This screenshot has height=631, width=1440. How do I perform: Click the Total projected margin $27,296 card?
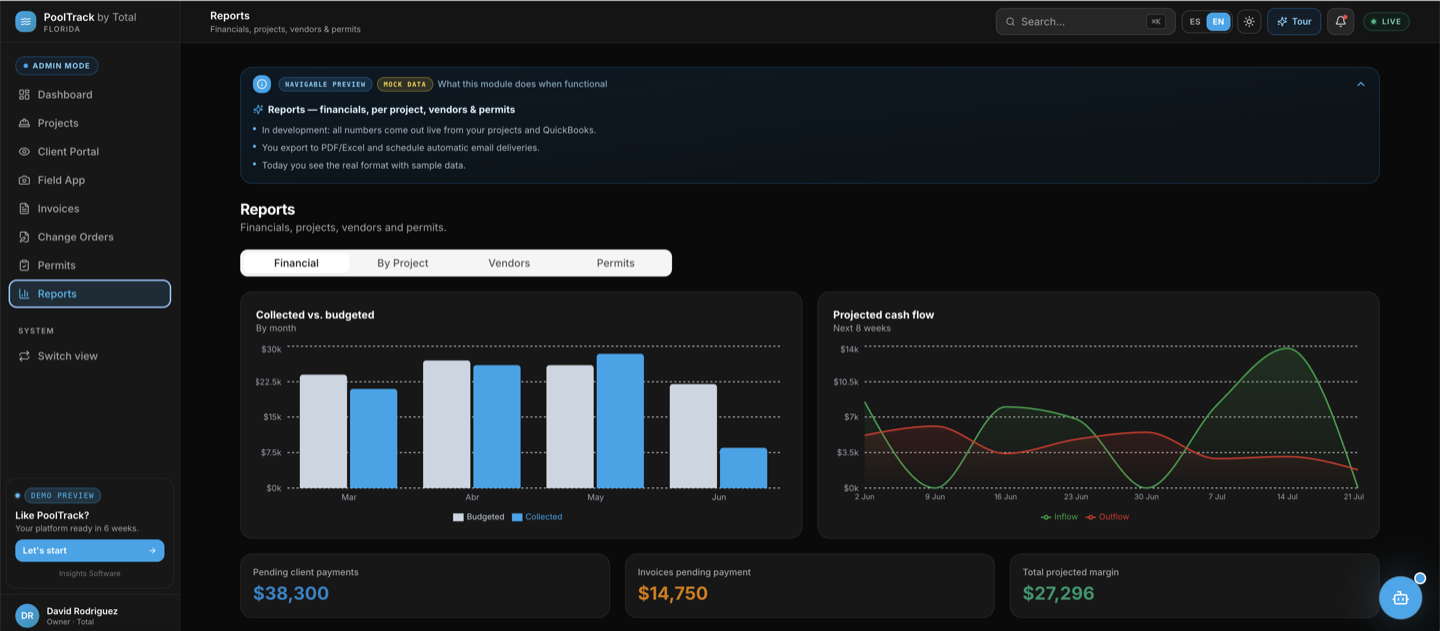click(x=1194, y=586)
